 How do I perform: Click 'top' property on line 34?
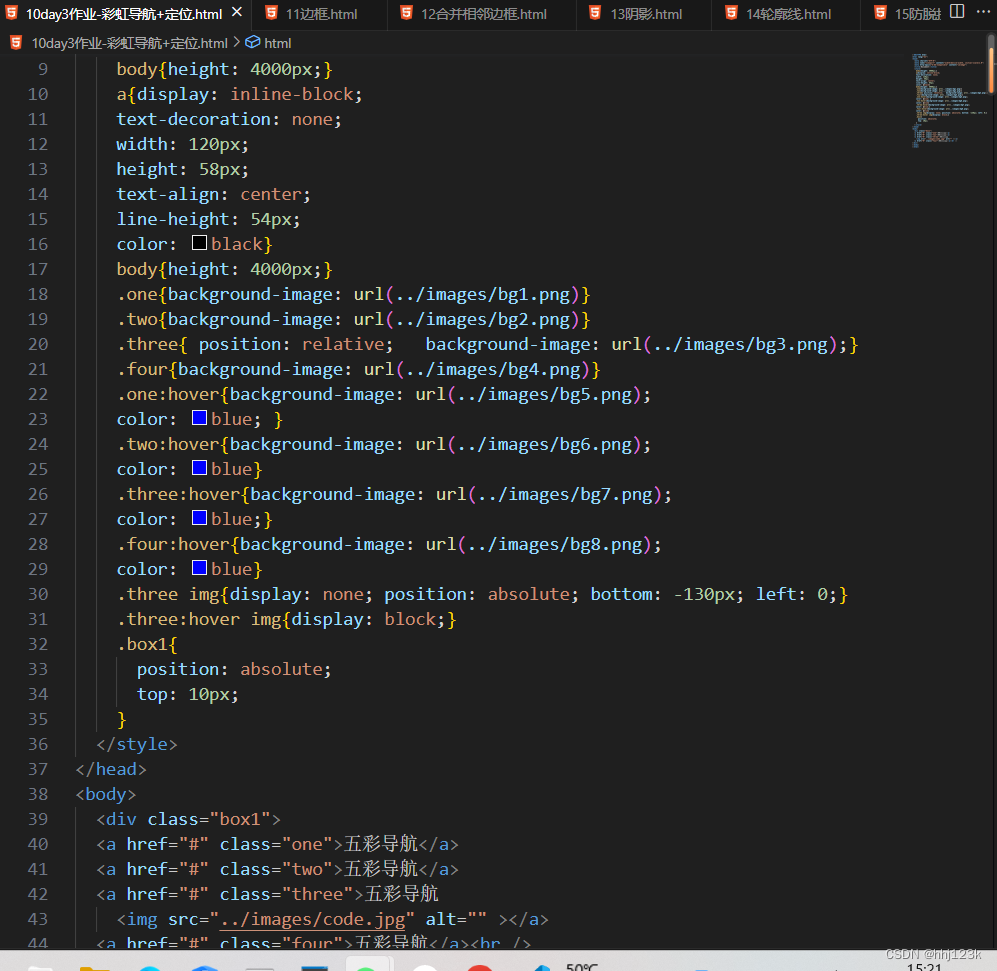pos(152,694)
